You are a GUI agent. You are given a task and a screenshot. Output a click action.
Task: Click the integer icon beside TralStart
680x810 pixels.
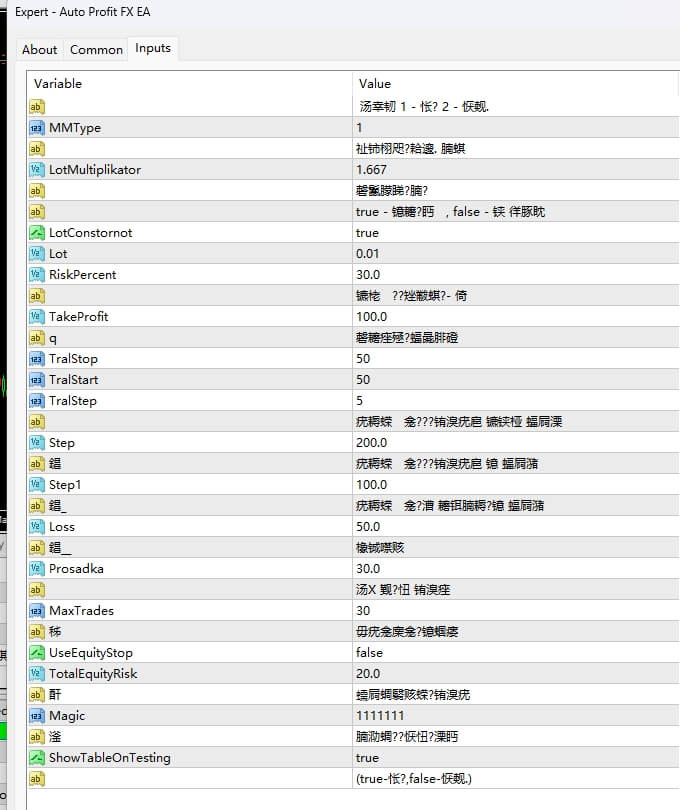(37, 380)
